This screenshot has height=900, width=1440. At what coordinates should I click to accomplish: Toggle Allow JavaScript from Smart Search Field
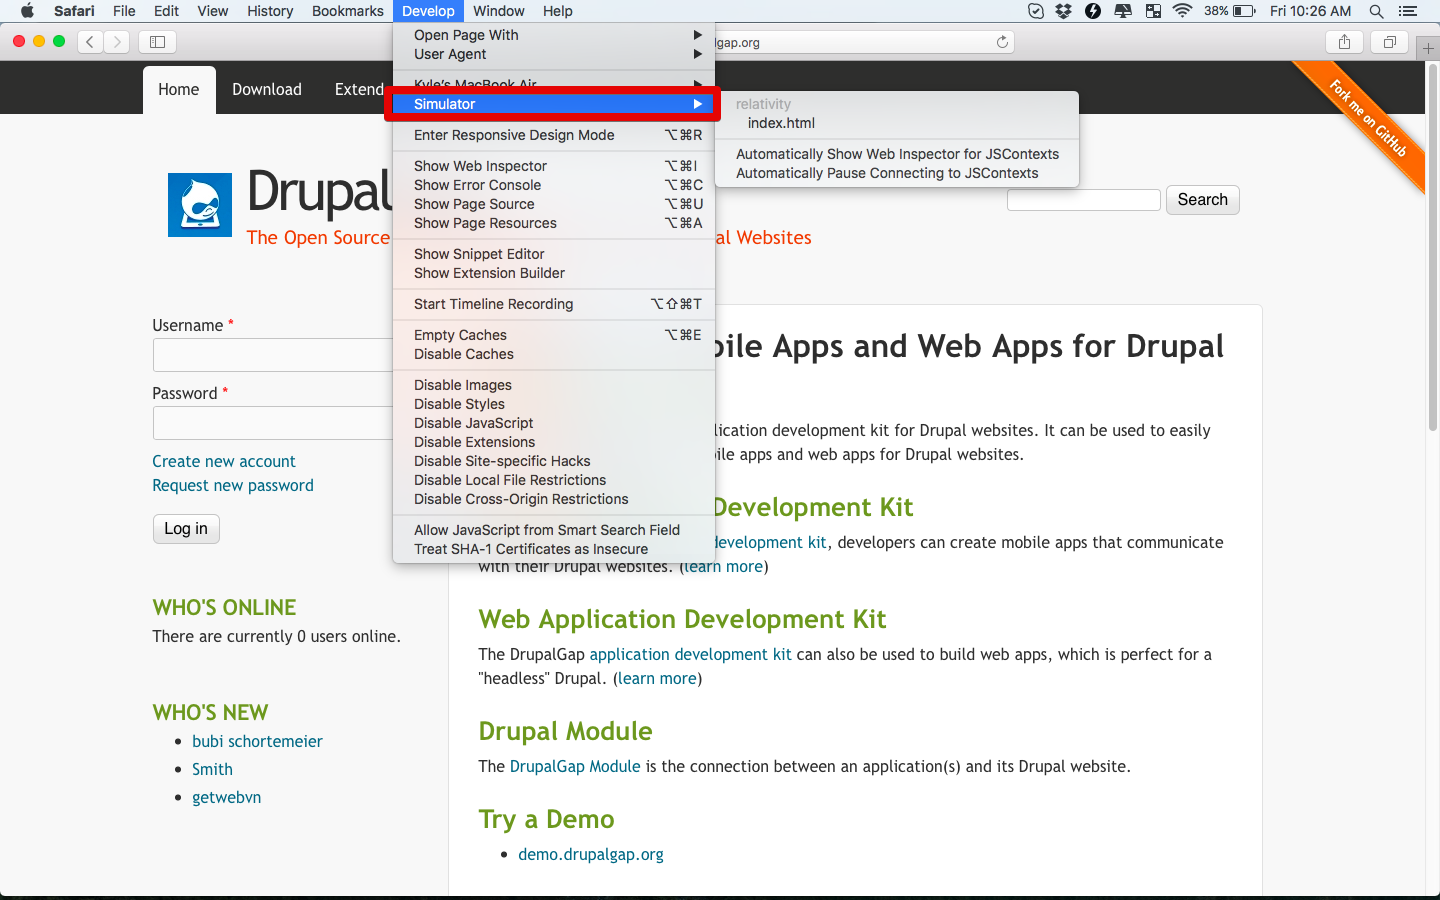click(x=554, y=530)
